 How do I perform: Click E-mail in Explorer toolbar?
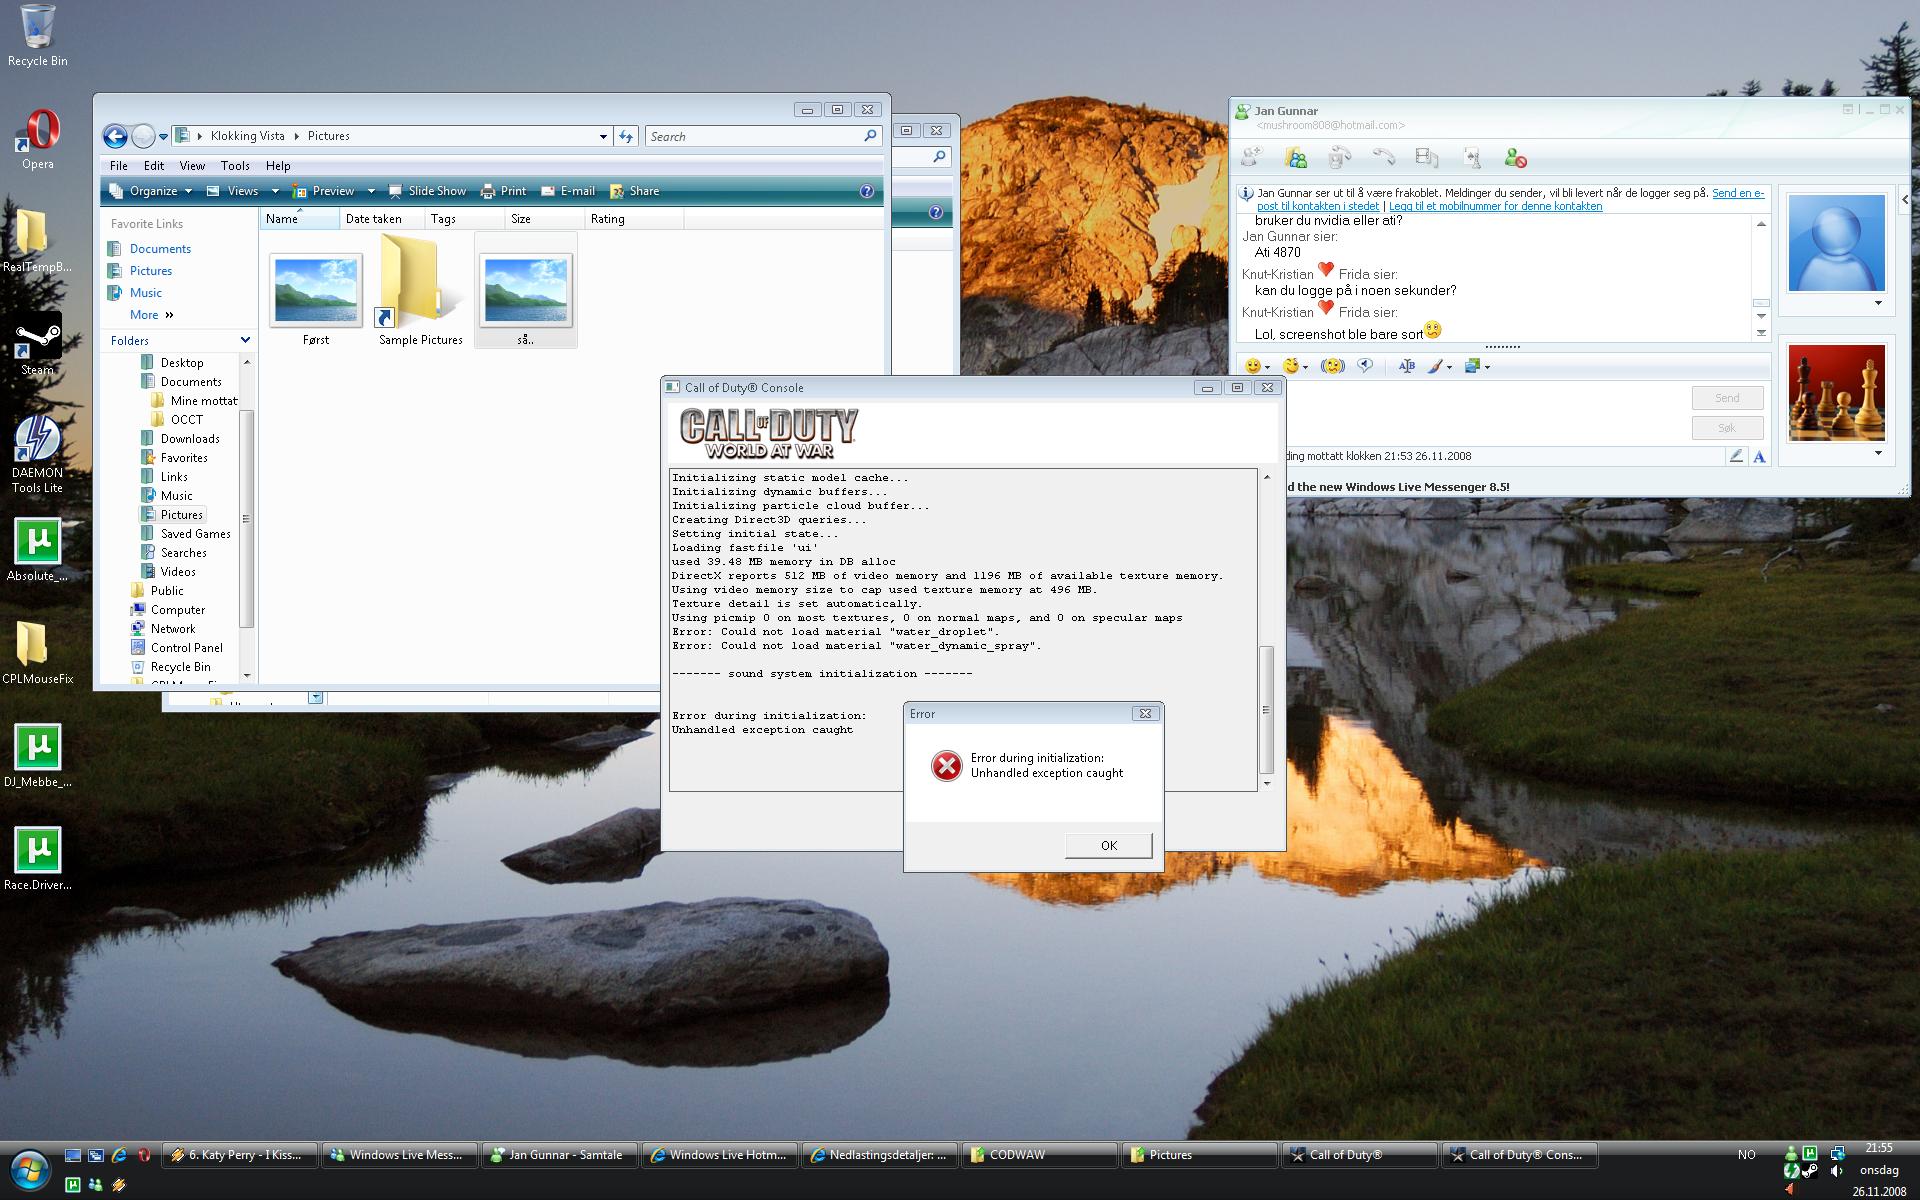click(567, 191)
